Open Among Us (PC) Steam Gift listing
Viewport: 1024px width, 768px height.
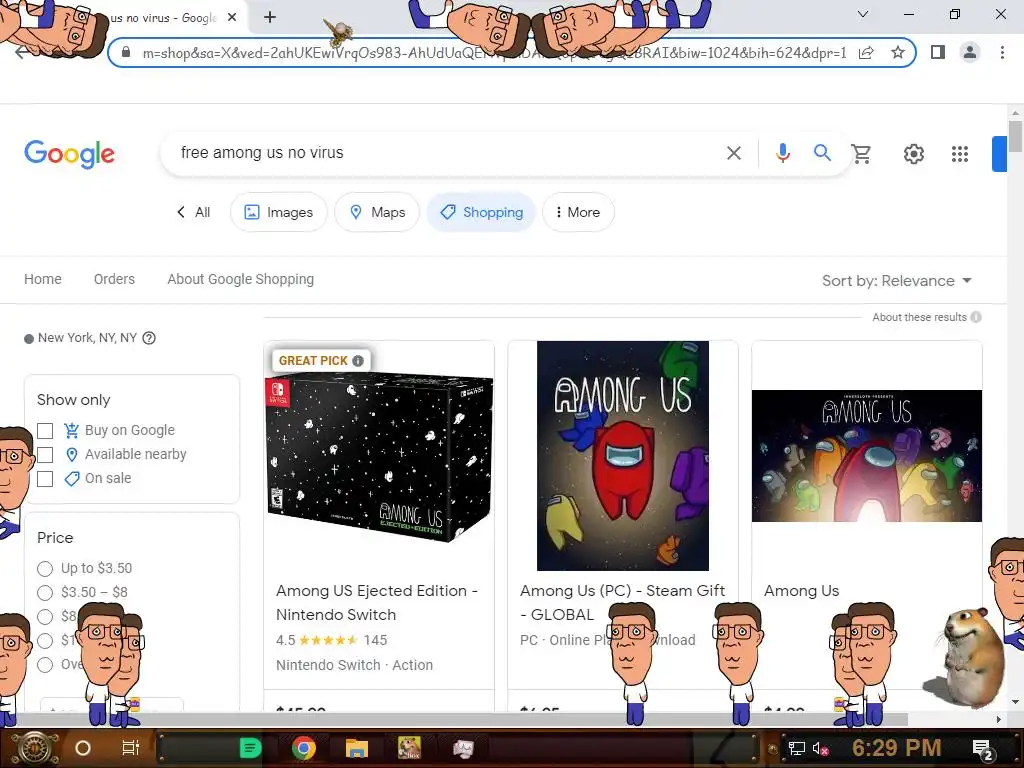(x=622, y=602)
